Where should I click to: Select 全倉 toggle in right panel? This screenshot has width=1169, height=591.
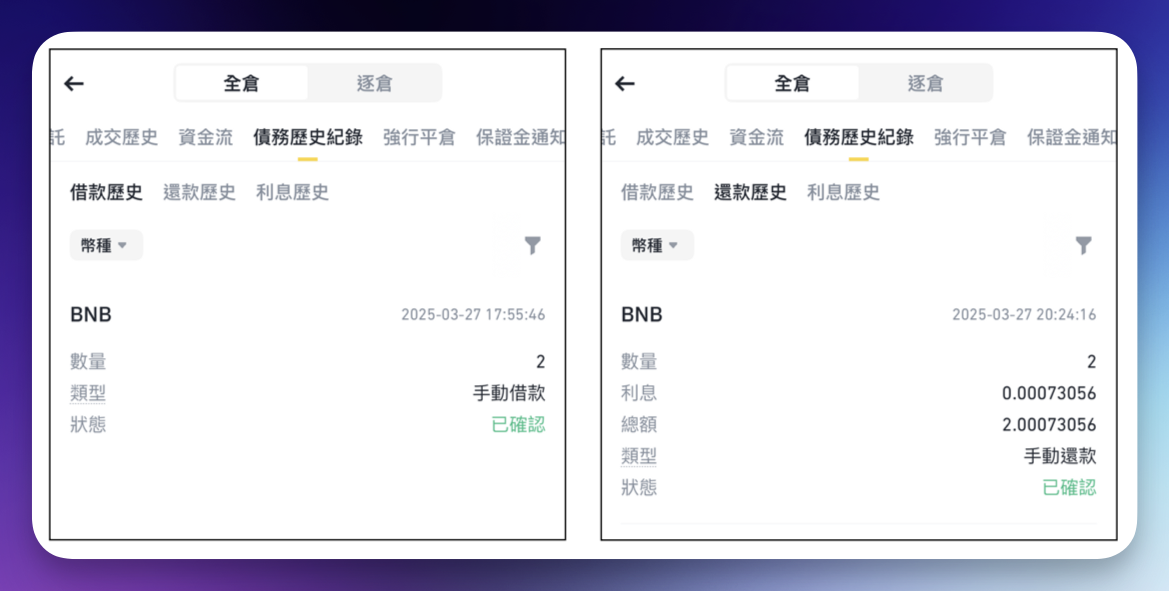[x=793, y=83]
